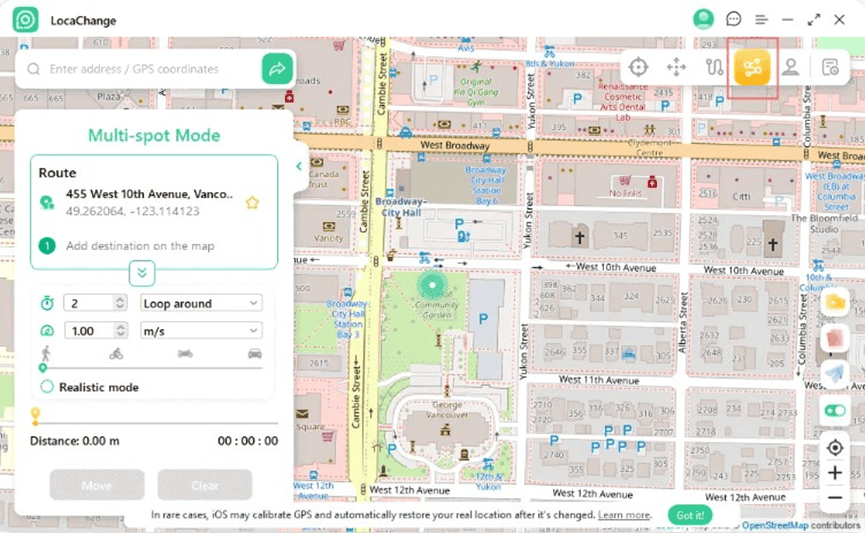Click the Multi-spot Mode heading
The width and height of the screenshot is (865, 533).
[x=154, y=135]
